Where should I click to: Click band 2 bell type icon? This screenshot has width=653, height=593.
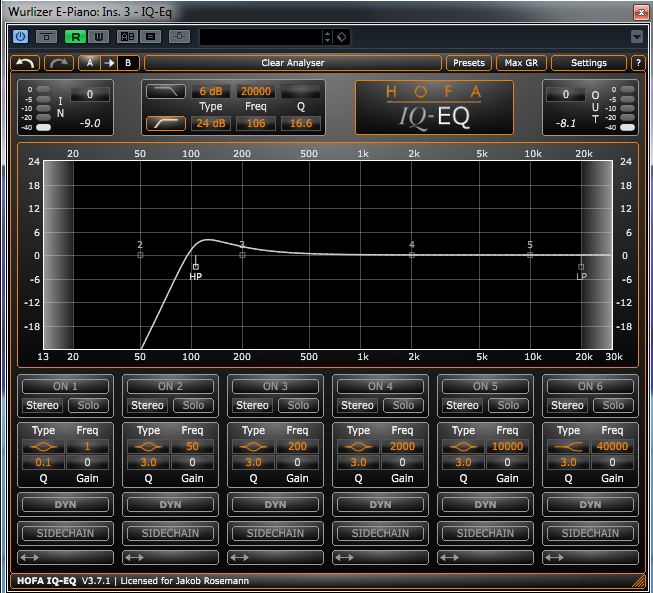pyautogui.click(x=148, y=446)
